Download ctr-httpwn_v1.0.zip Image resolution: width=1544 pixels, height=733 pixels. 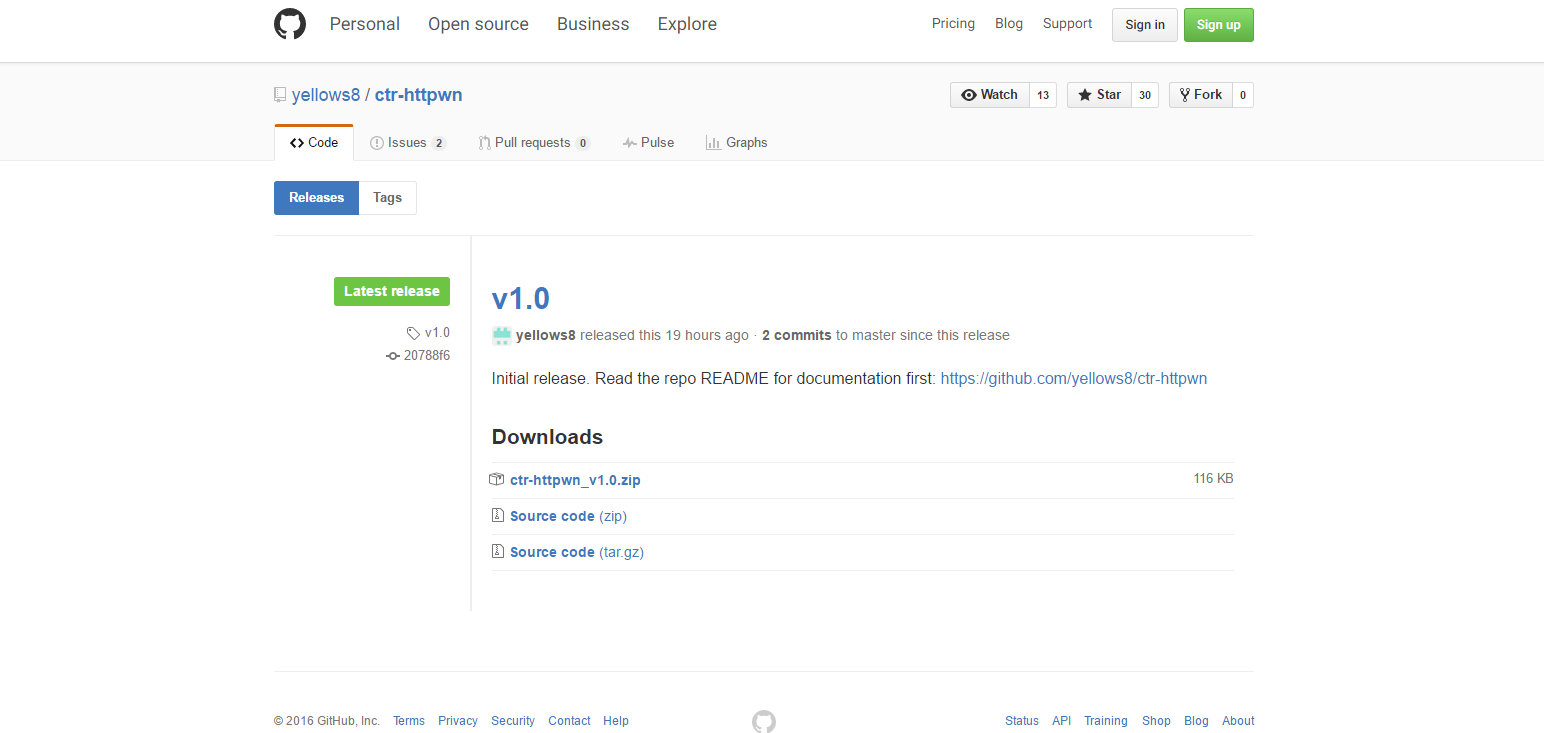coord(575,480)
